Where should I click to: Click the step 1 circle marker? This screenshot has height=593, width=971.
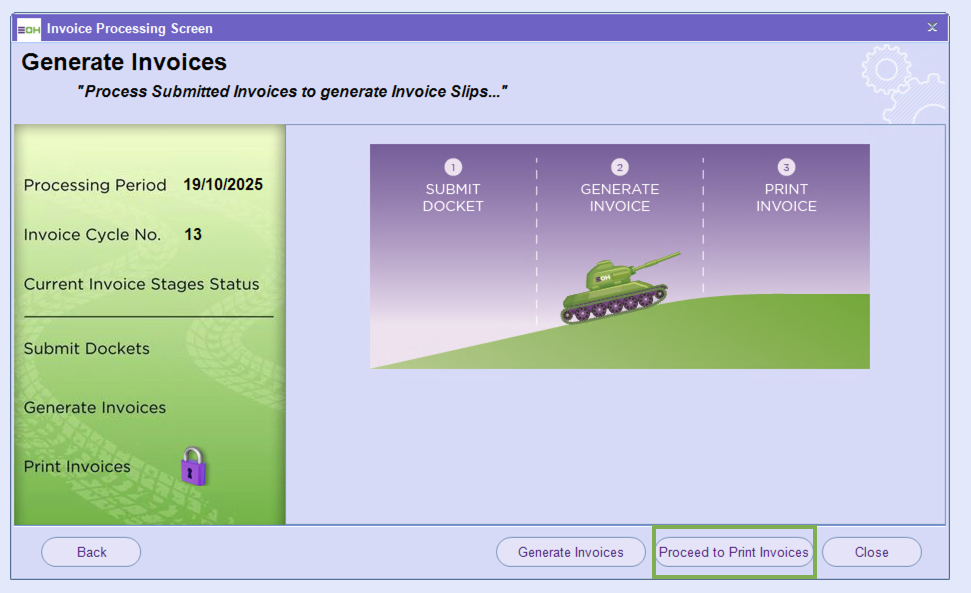453,167
